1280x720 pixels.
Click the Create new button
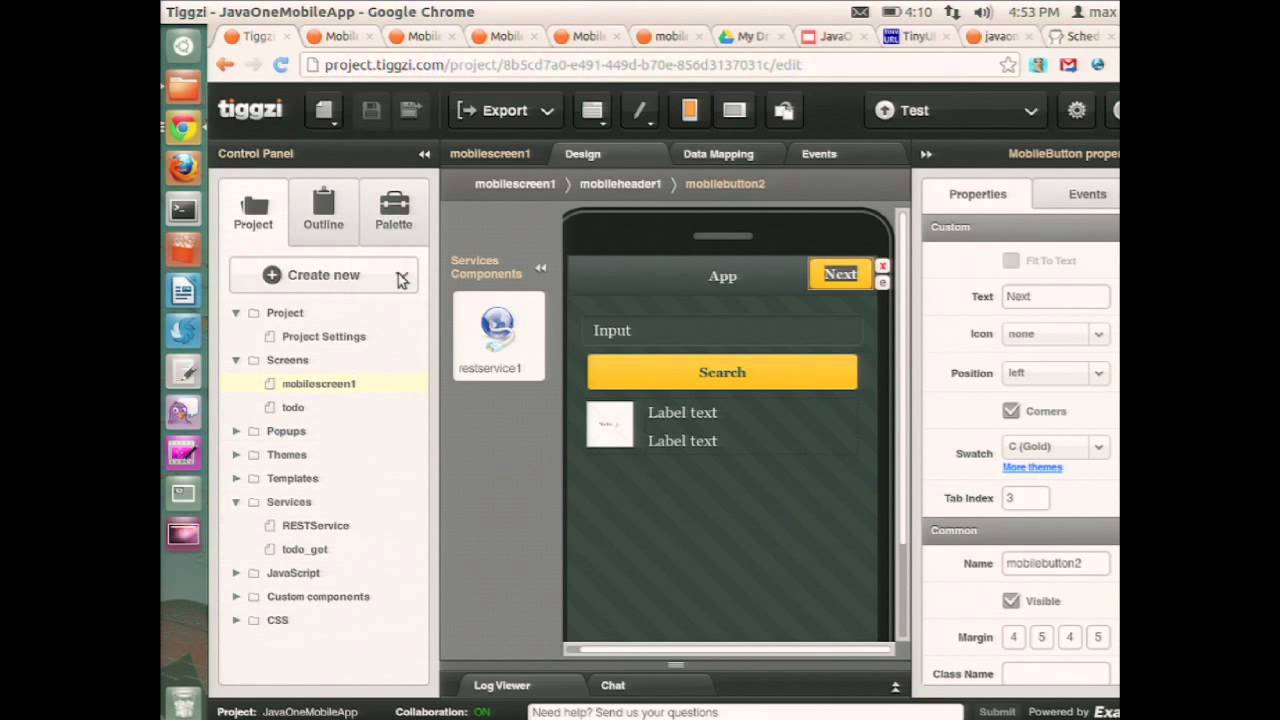point(323,275)
